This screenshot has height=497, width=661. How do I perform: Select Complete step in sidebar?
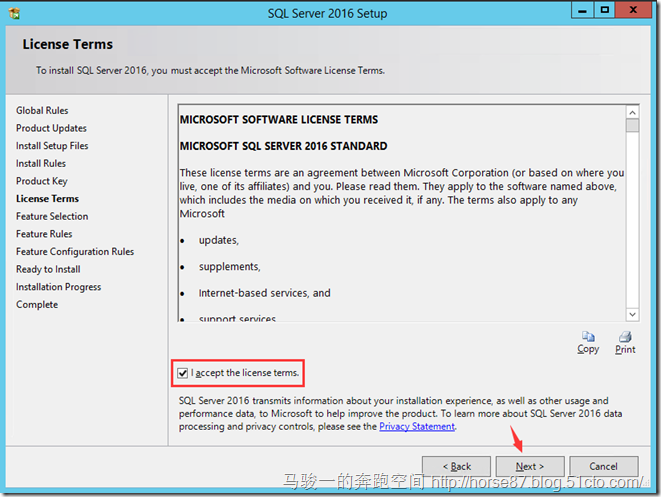point(37,305)
